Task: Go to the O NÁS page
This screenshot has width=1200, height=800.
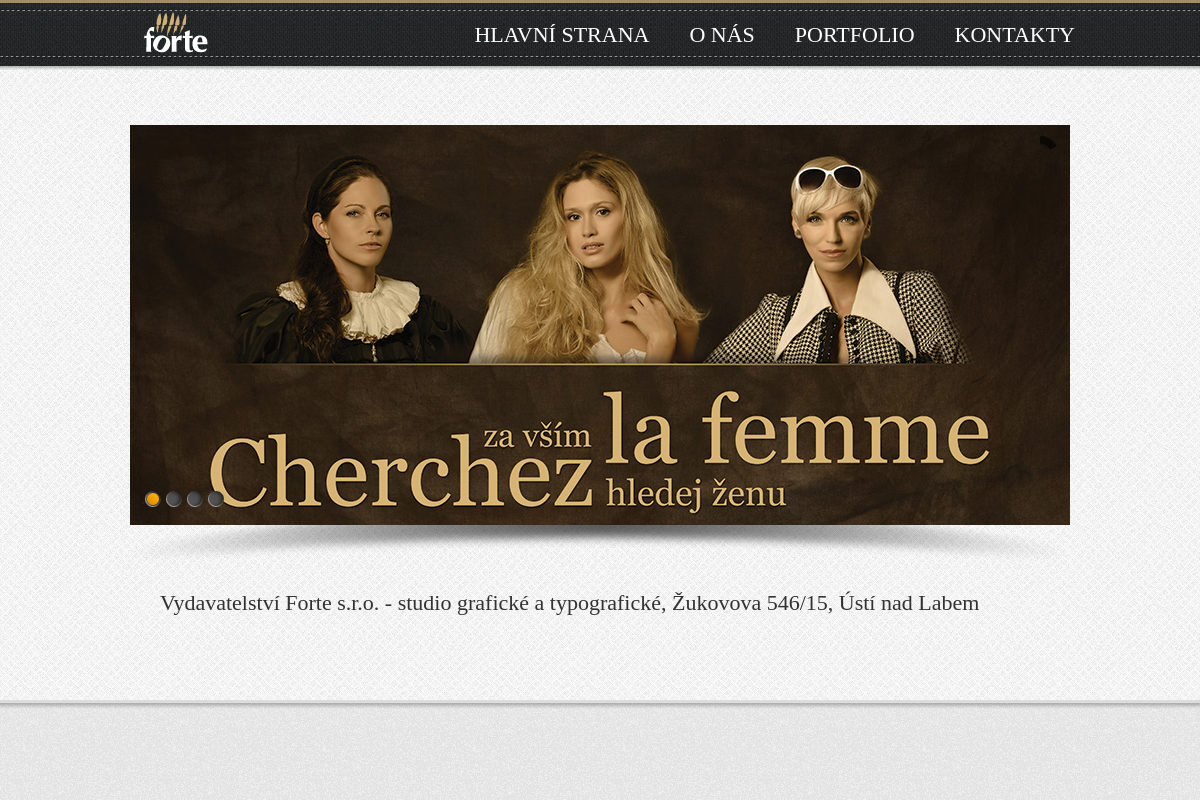Action: (x=722, y=35)
